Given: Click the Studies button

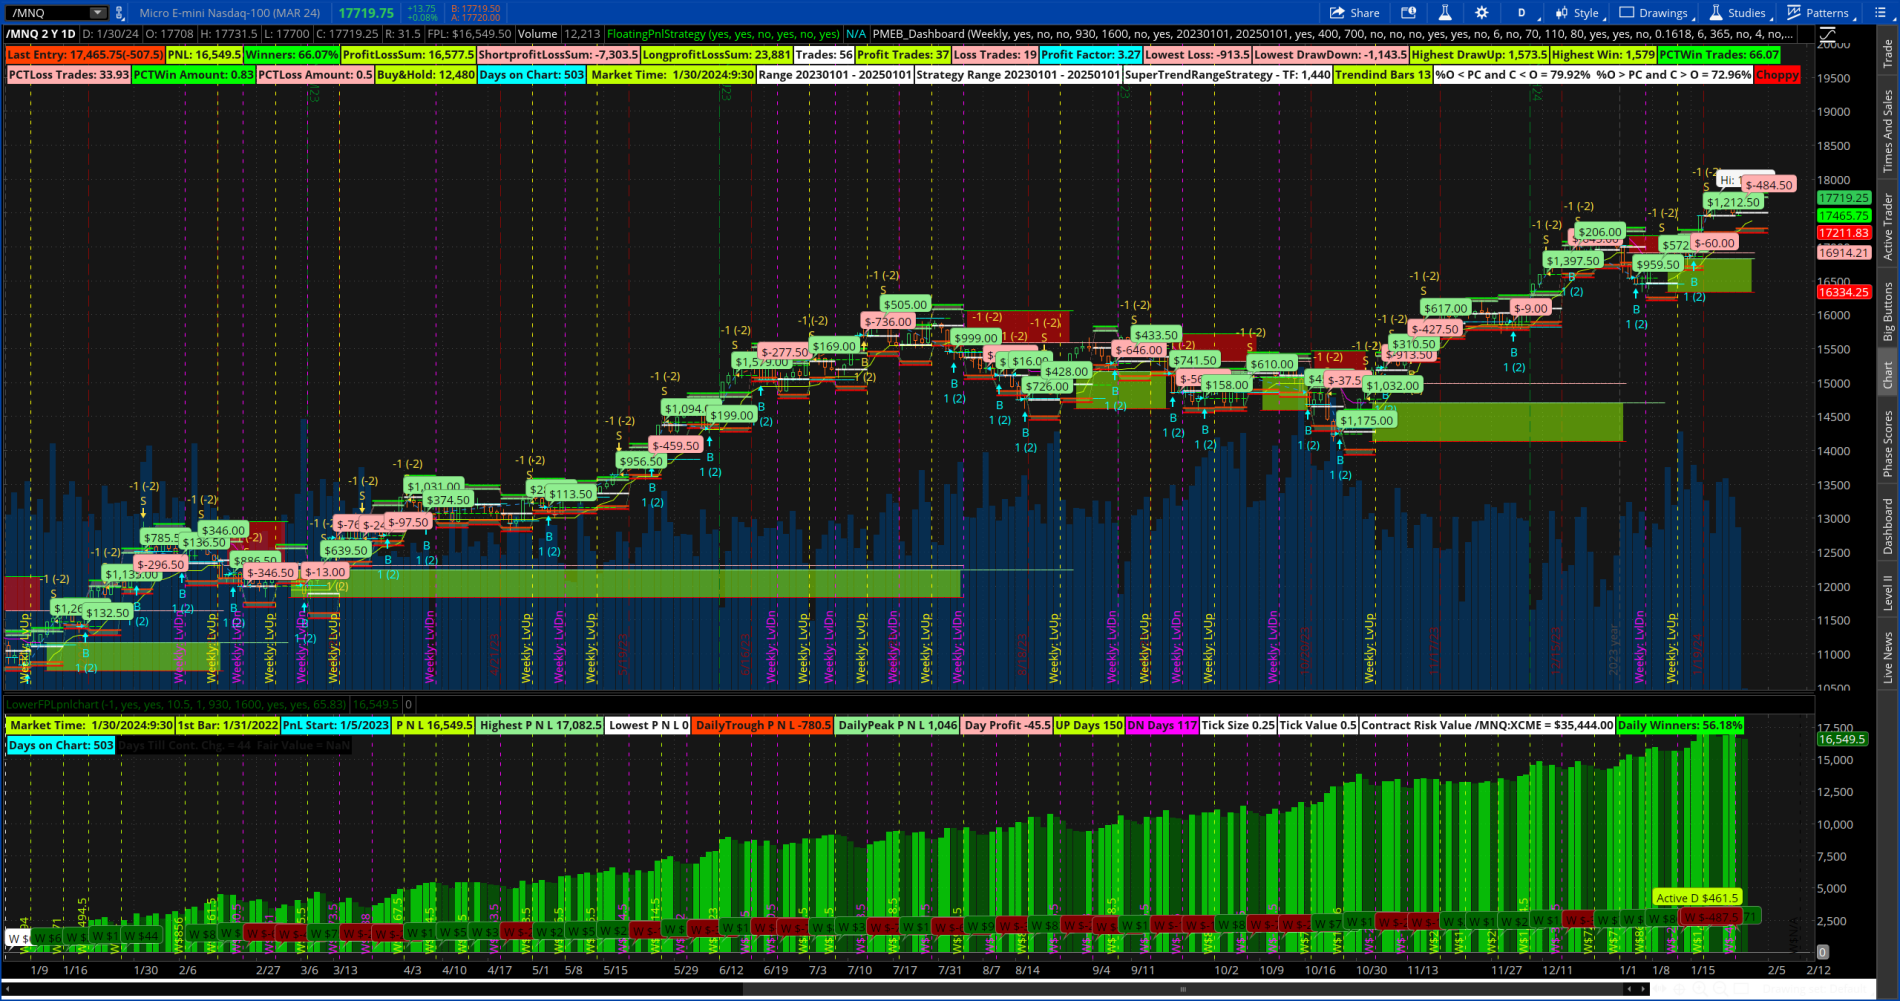Looking at the screenshot, I should 1738,13.
